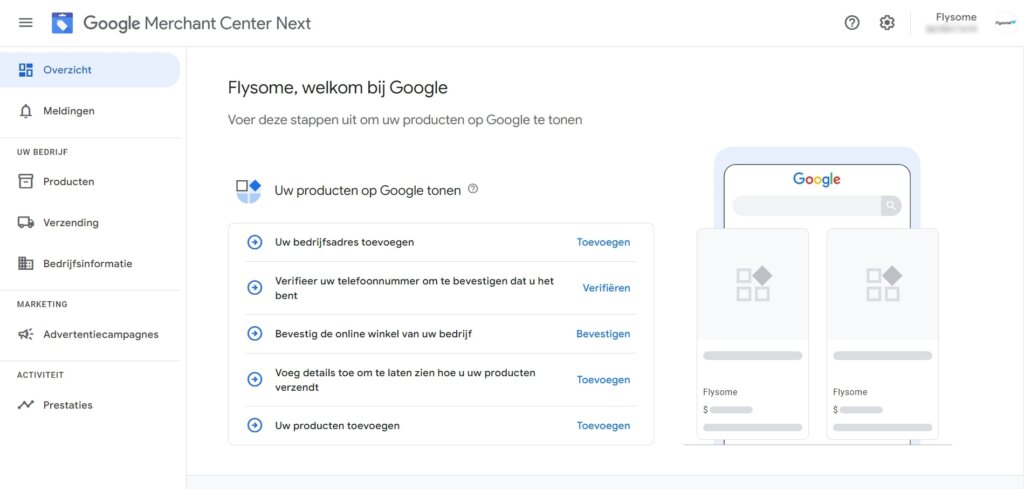1024x489 pixels.
Task: Click the Prestaties trend line icon
Action: click(x=25, y=405)
